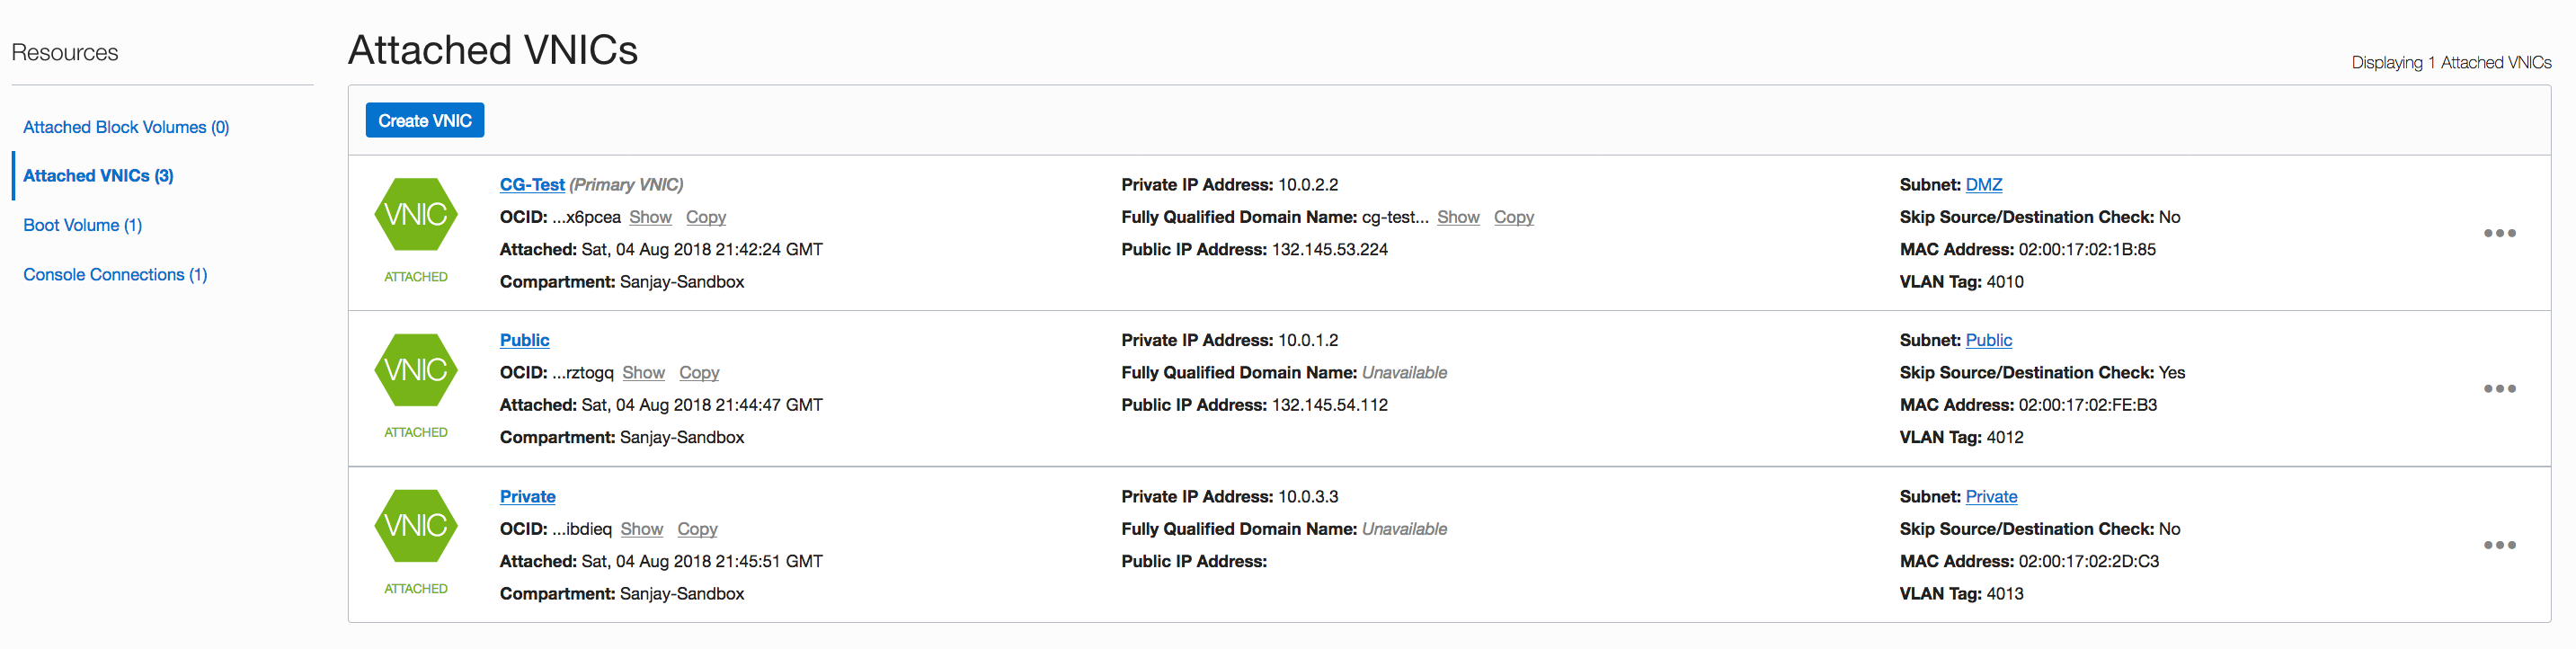Click the Private VNIC hexagon icon
The width and height of the screenshot is (2576, 649).
[415, 526]
